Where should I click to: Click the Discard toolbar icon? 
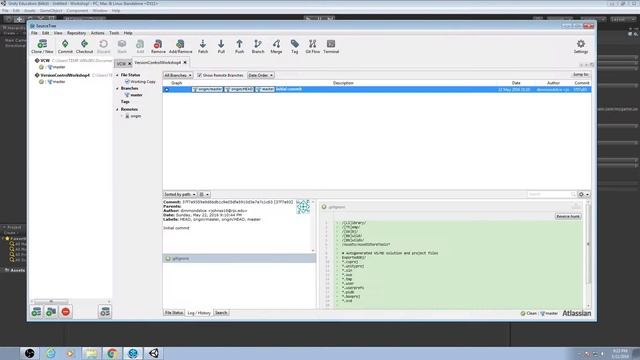pos(104,47)
